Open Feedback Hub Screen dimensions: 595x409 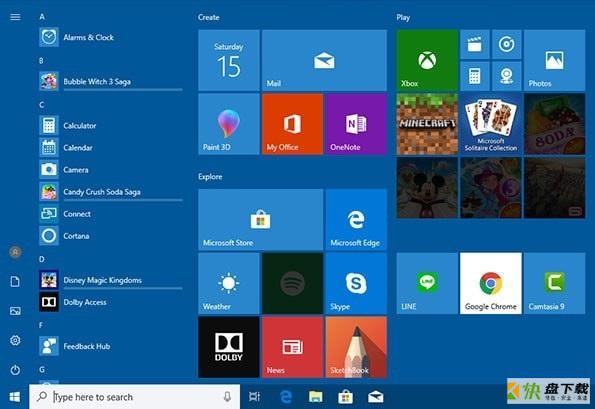(110, 346)
